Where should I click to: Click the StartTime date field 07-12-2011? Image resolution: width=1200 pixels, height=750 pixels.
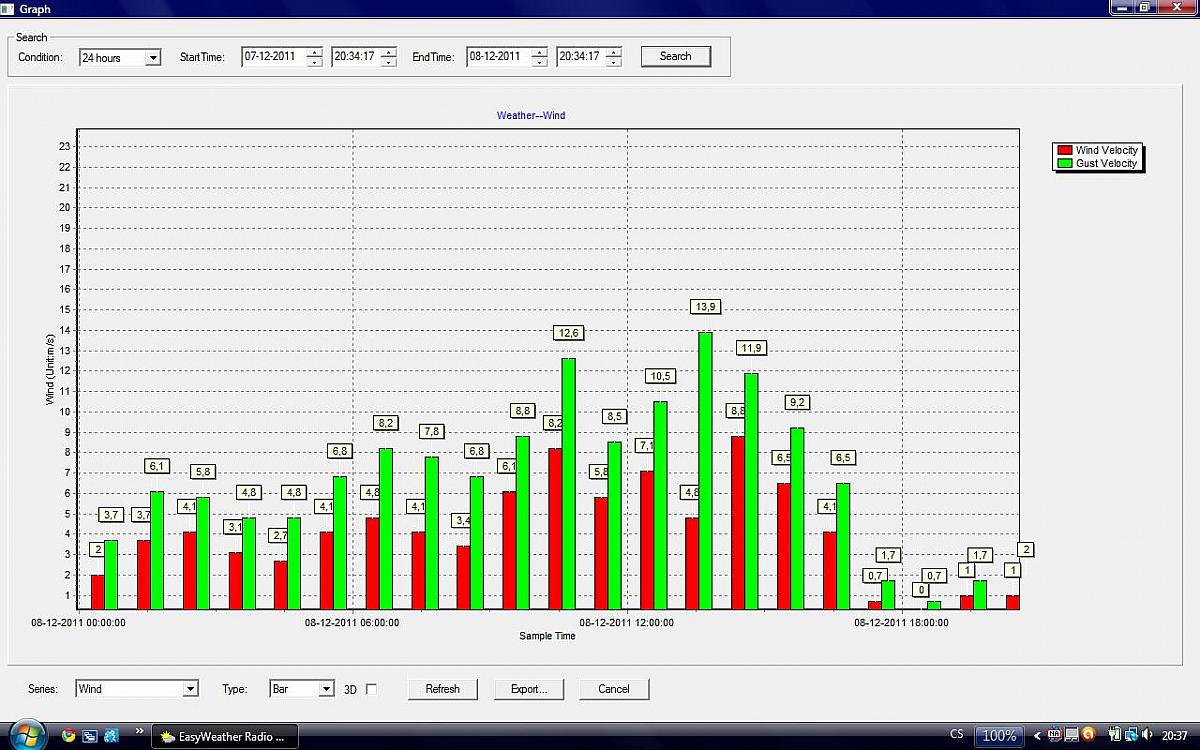point(273,57)
